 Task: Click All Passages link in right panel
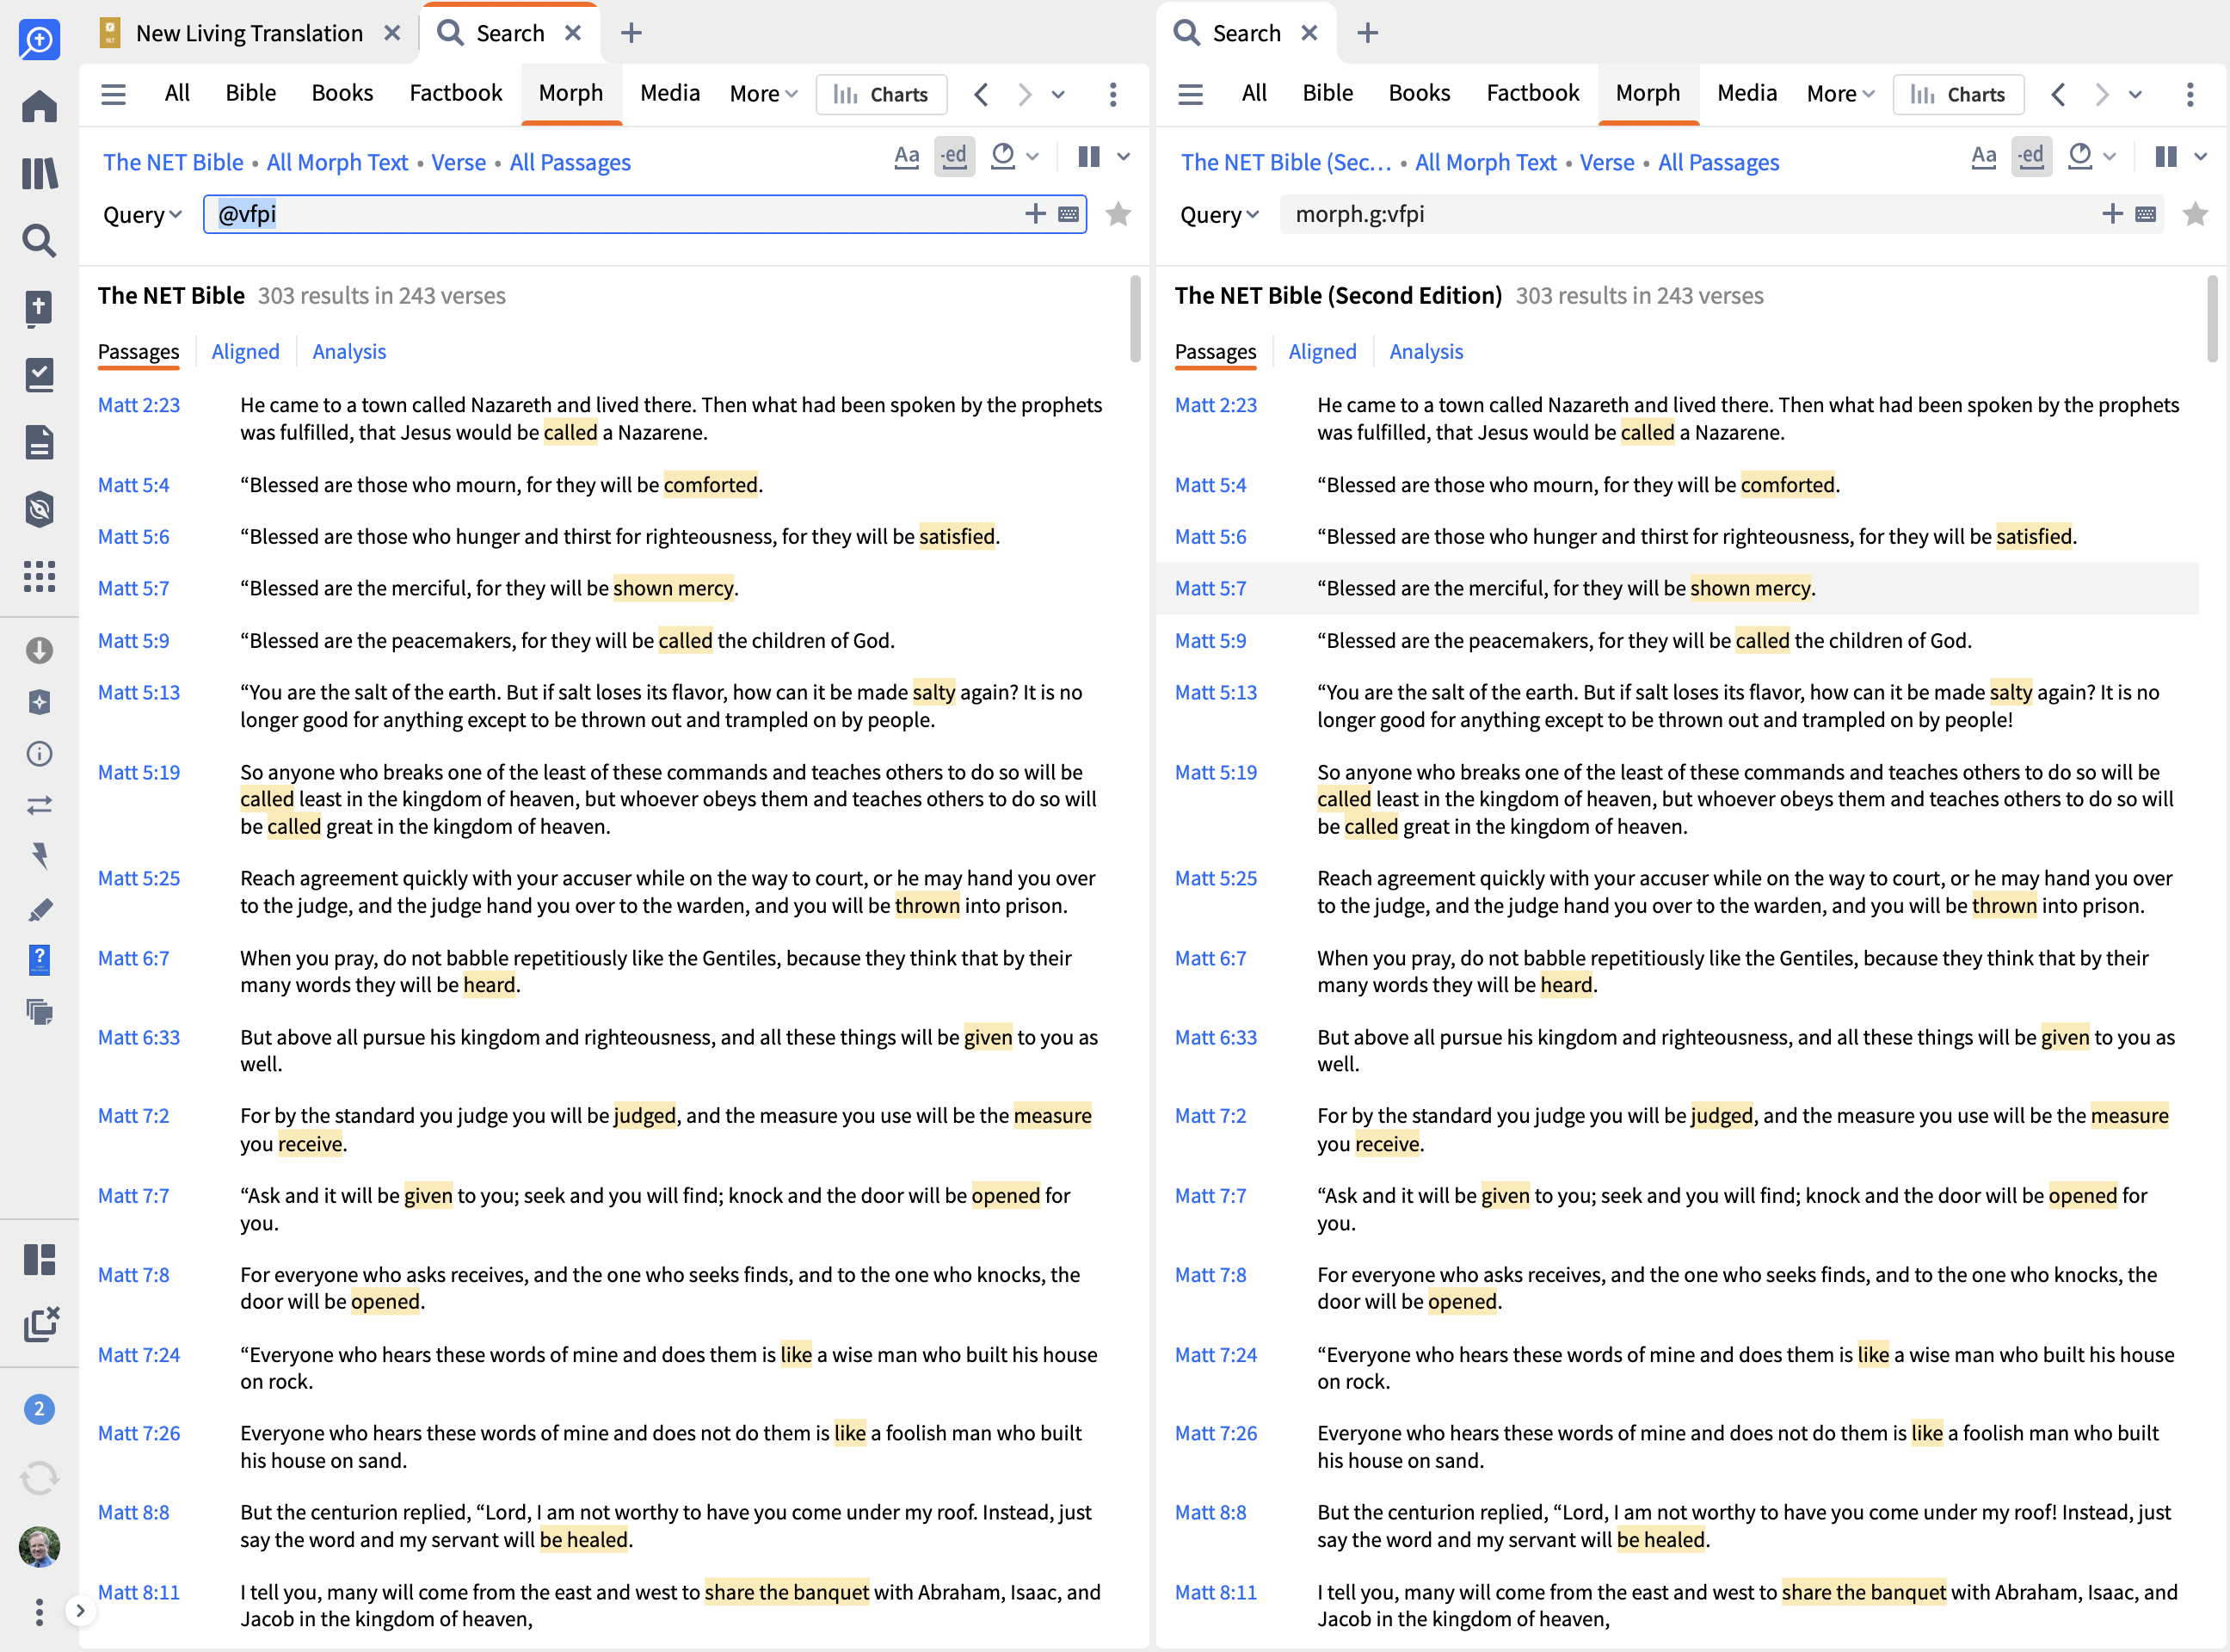tap(1718, 162)
